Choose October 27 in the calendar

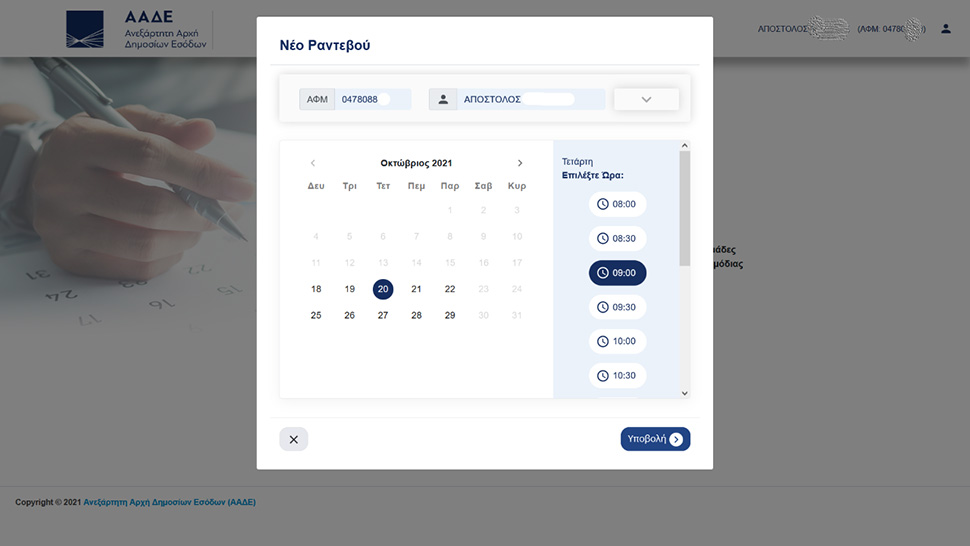383,315
